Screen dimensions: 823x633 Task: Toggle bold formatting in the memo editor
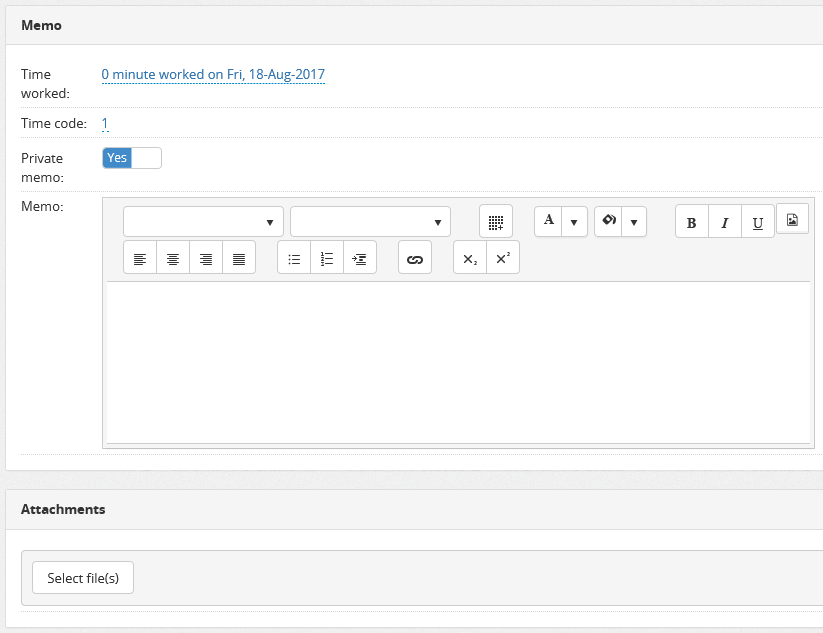pos(692,222)
